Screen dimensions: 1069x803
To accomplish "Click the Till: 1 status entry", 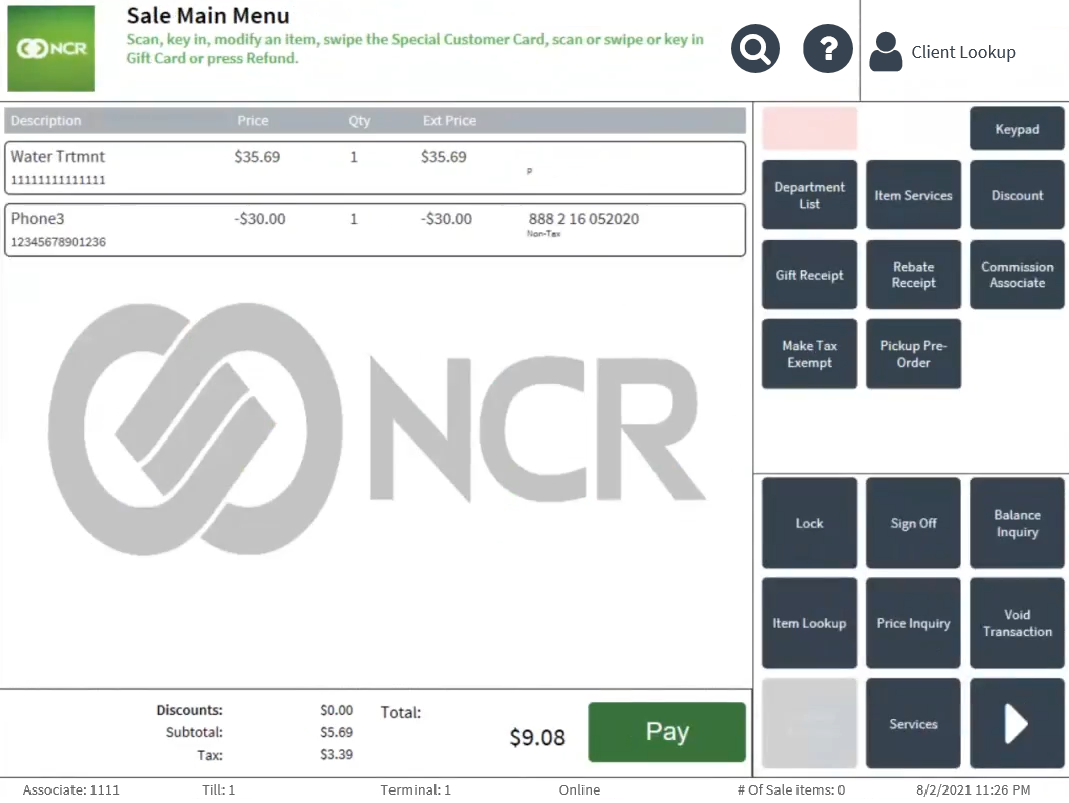I will point(218,790).
